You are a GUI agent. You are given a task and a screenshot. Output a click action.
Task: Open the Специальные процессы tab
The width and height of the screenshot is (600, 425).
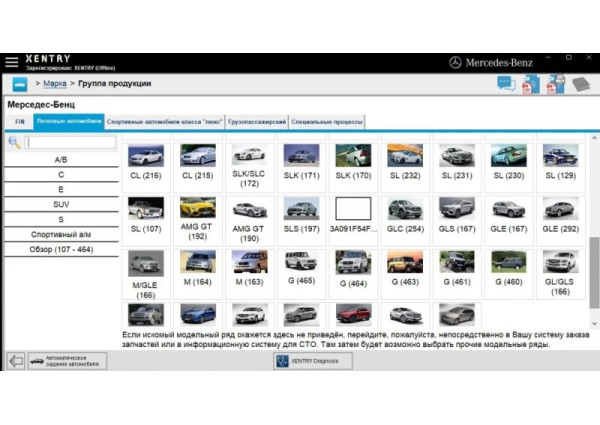point(326,121)
